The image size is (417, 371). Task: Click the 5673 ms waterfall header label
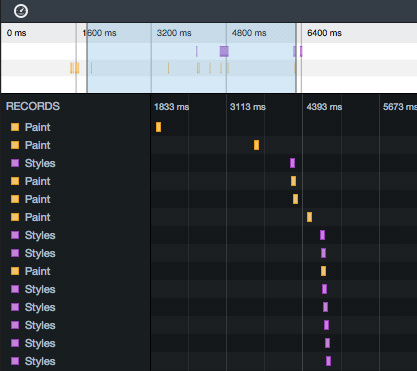click(x=400, y=107)
